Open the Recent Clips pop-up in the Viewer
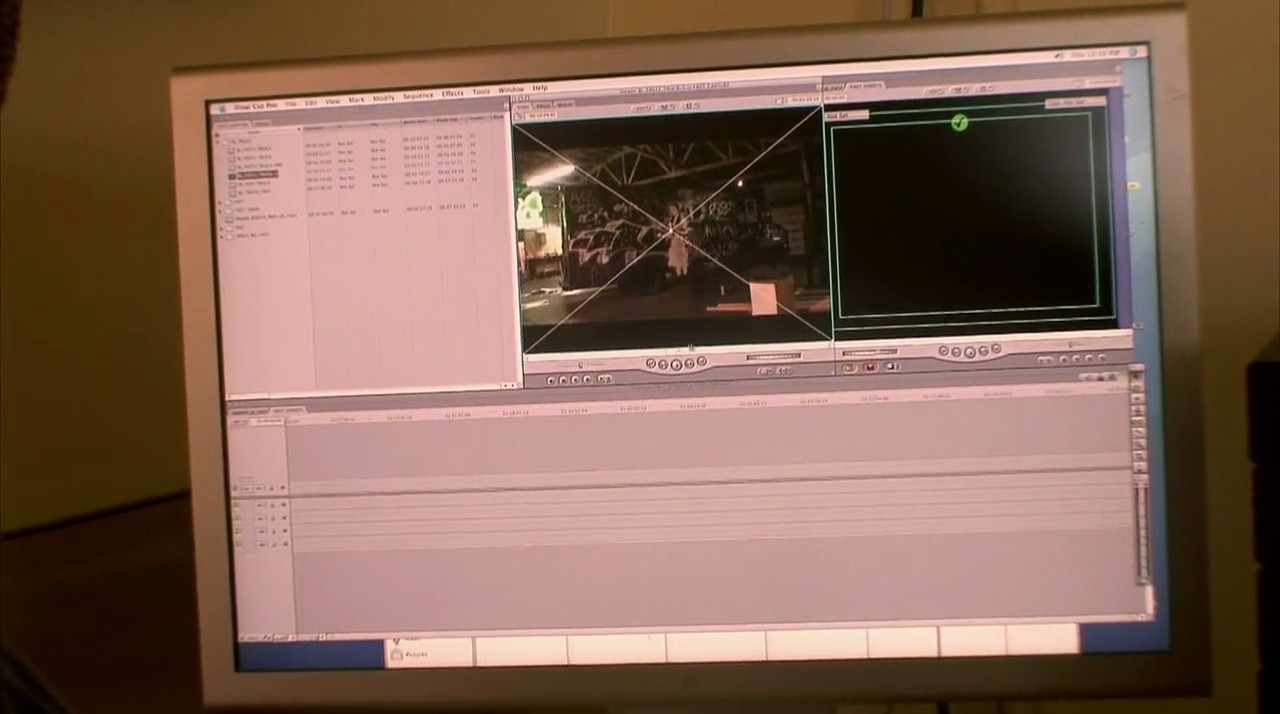The image size is (1280, 714). point(767,370)
